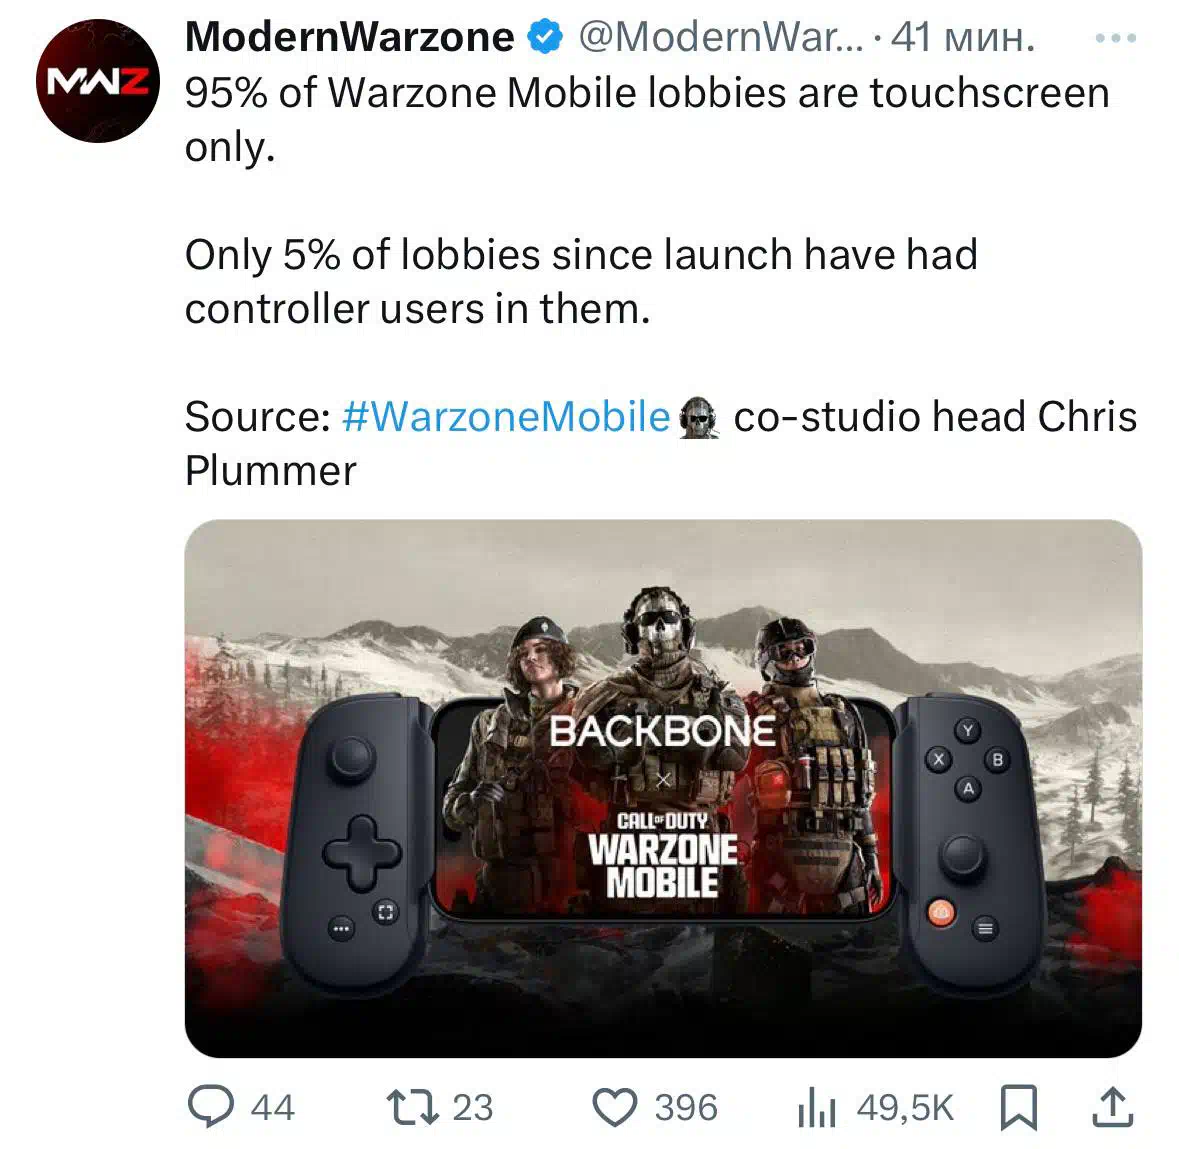Click the retweet count 23

point(472,1108)
